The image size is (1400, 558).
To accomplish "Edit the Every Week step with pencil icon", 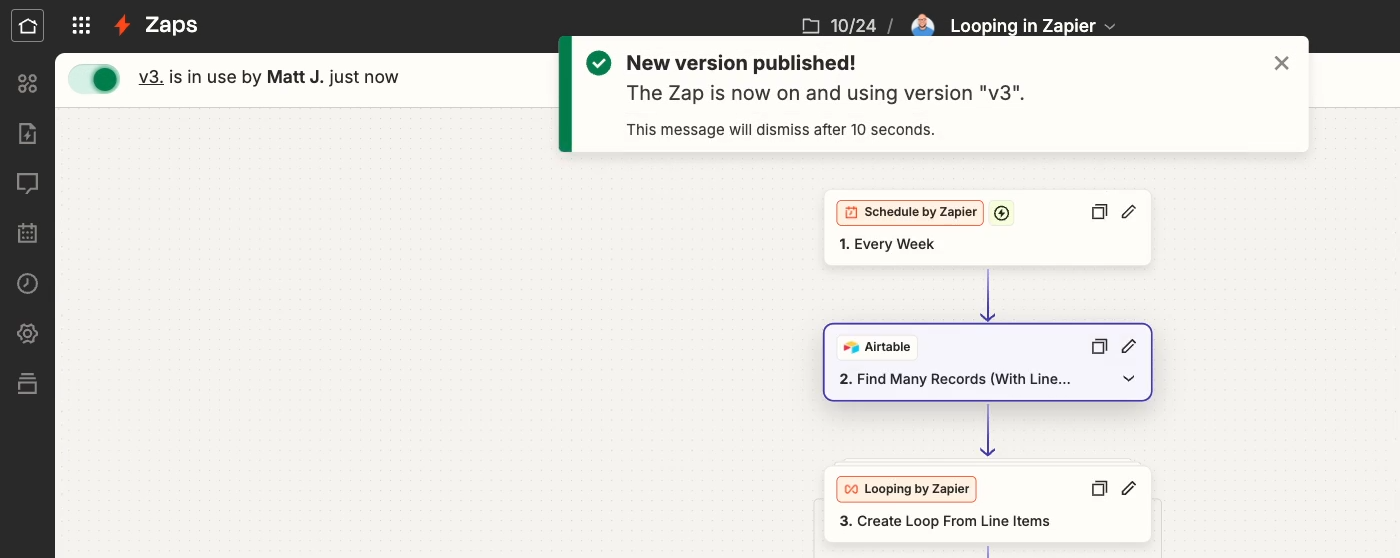I will [x=1129, y=212].
